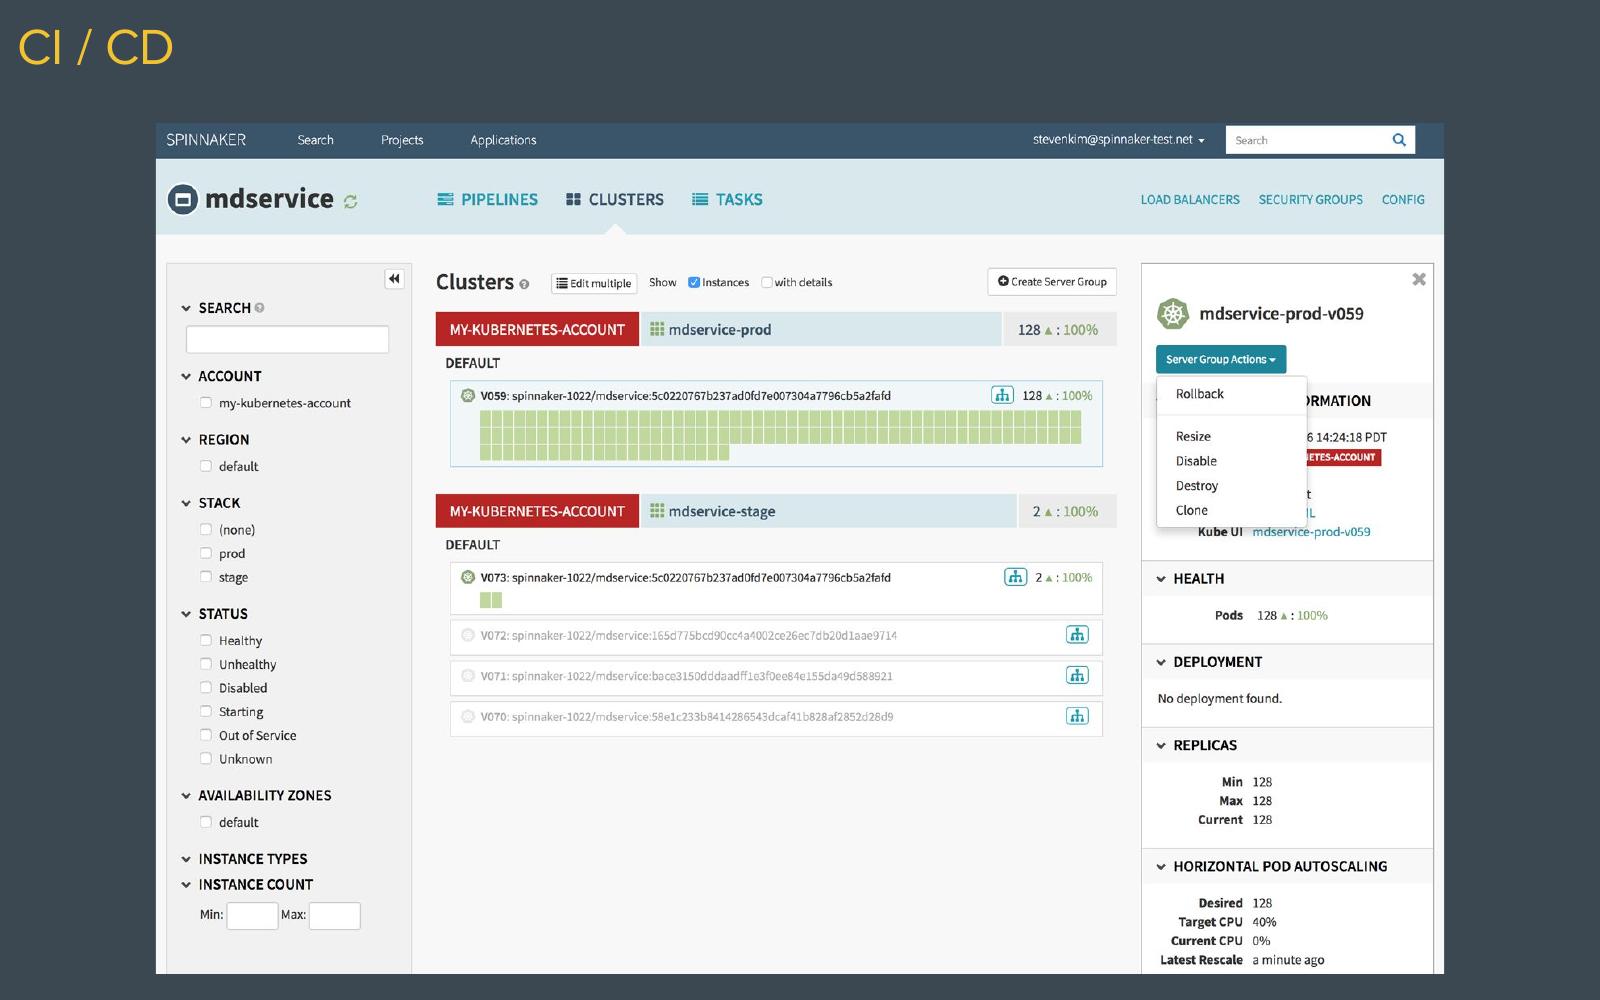Click the disabled icon on V071 row
The height and width of the screenshot is (1000, 1600).
click(x=467, y=676)
